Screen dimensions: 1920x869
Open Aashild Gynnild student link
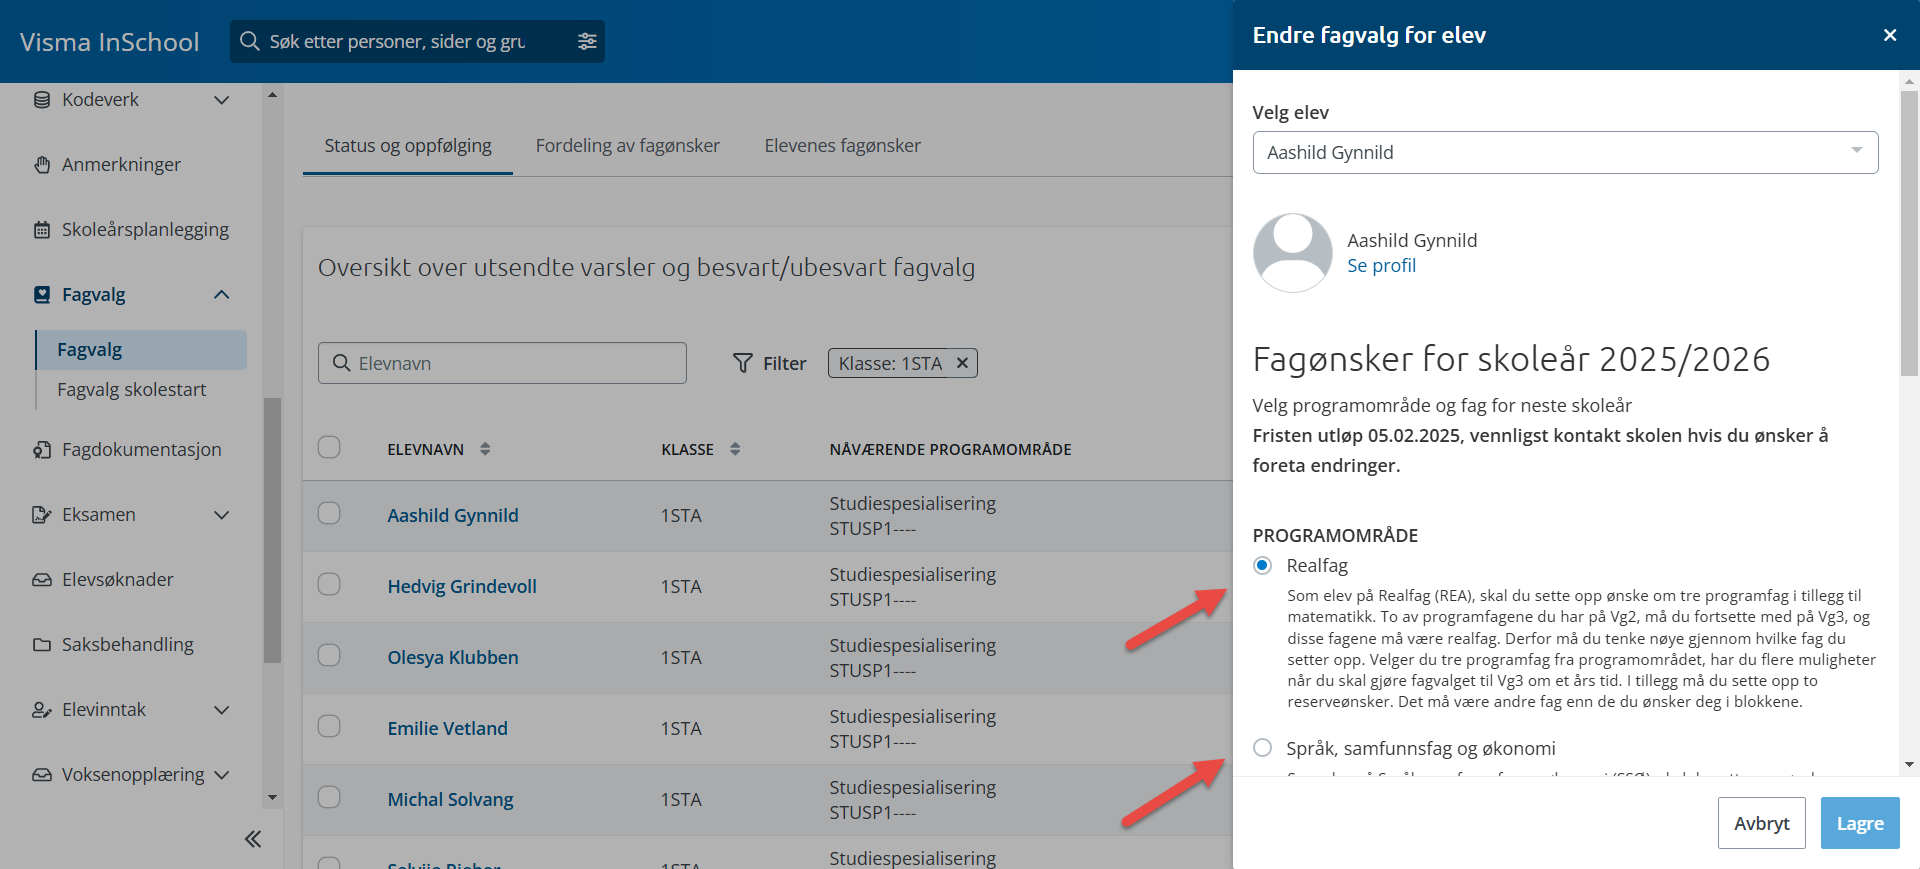[x=453, y=516]
